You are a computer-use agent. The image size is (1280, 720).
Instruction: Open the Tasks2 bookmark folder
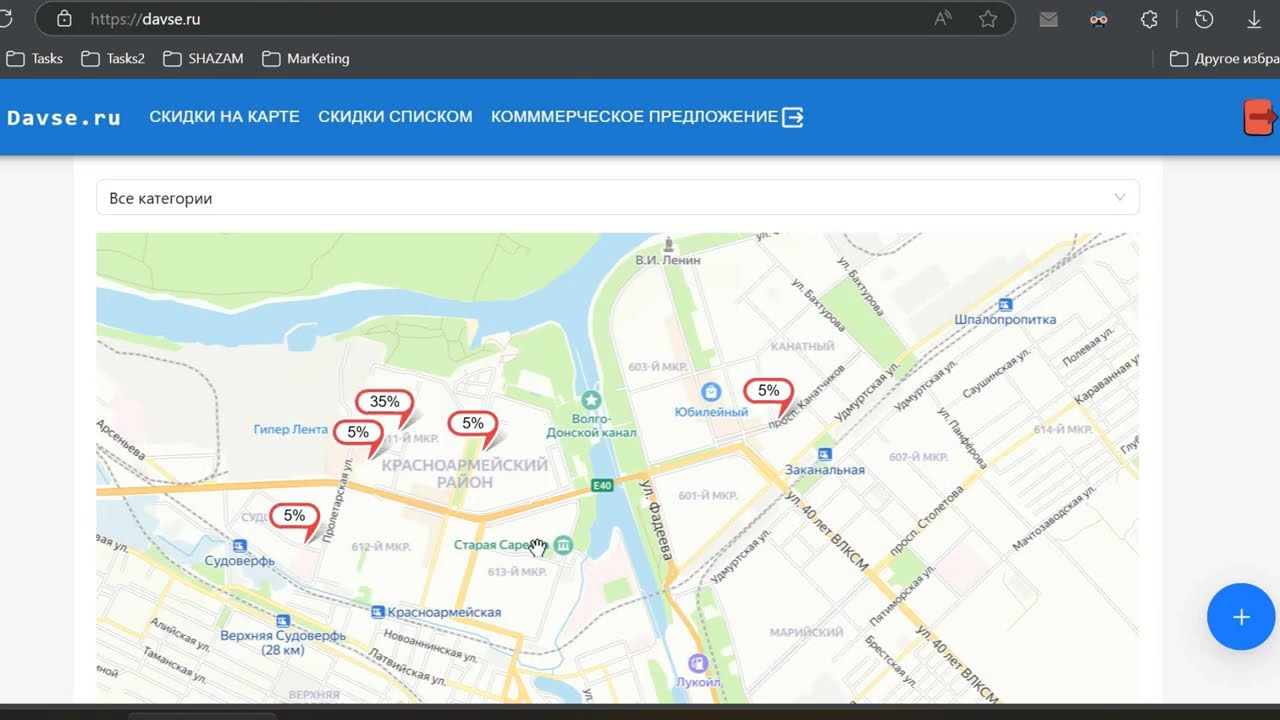tap(113, 59)
